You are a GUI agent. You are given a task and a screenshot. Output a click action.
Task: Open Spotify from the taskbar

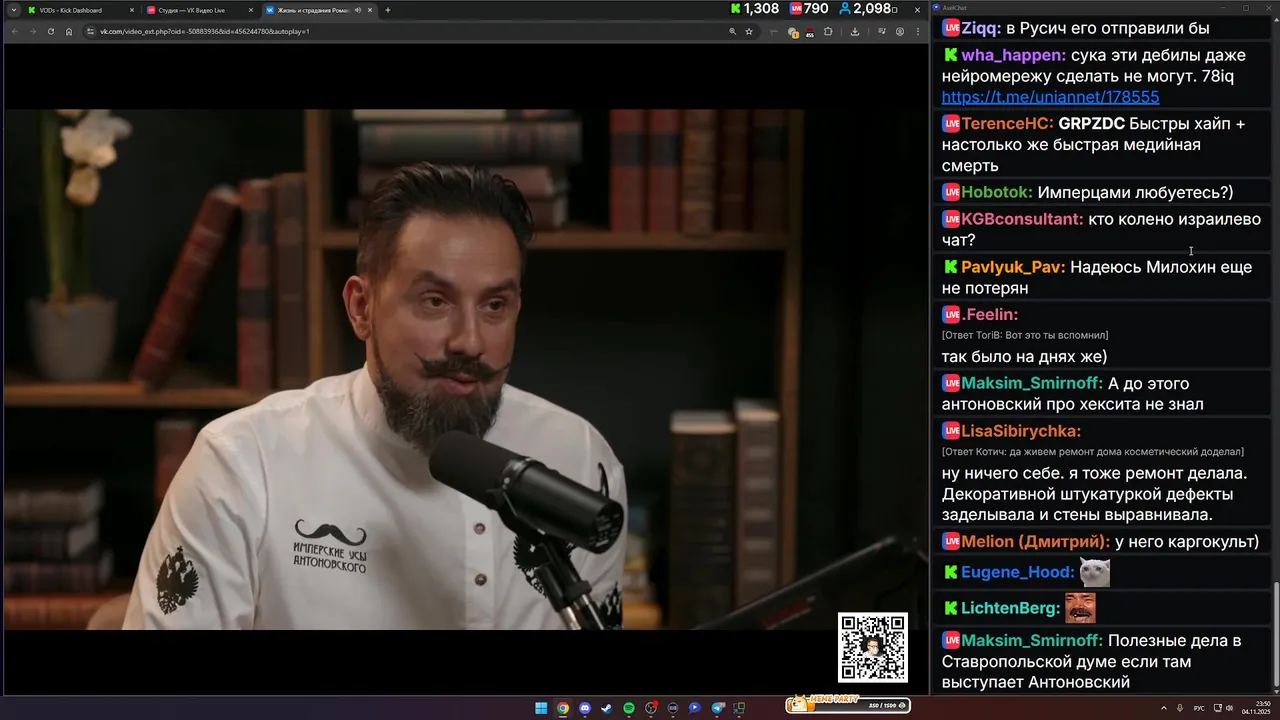point(629,708)
